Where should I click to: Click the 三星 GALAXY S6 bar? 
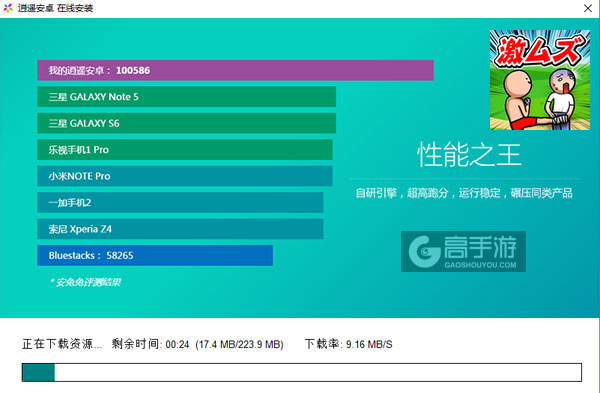[186, 123]
